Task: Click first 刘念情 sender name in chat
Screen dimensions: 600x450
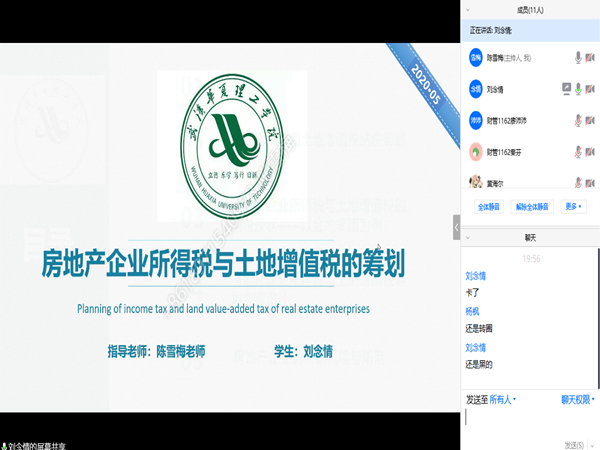Action: [x=476, y=276]
